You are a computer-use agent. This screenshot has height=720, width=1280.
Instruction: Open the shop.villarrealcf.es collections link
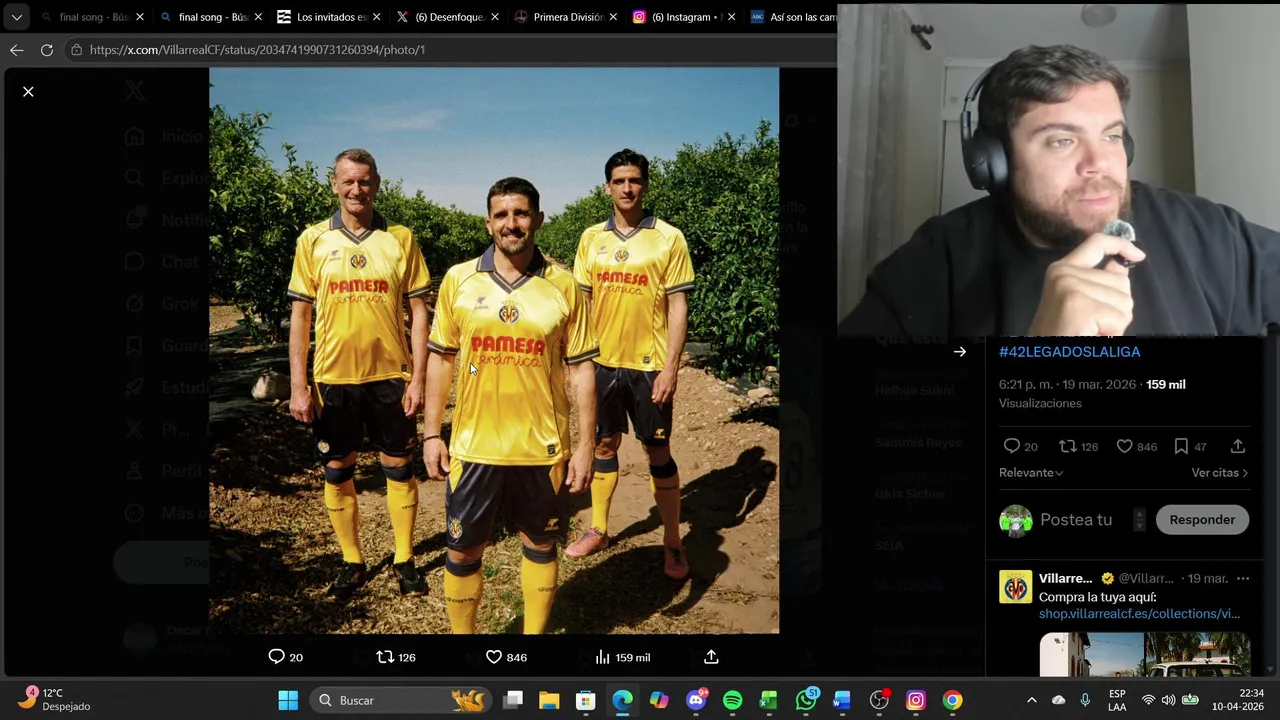[x=1139, y=613]
